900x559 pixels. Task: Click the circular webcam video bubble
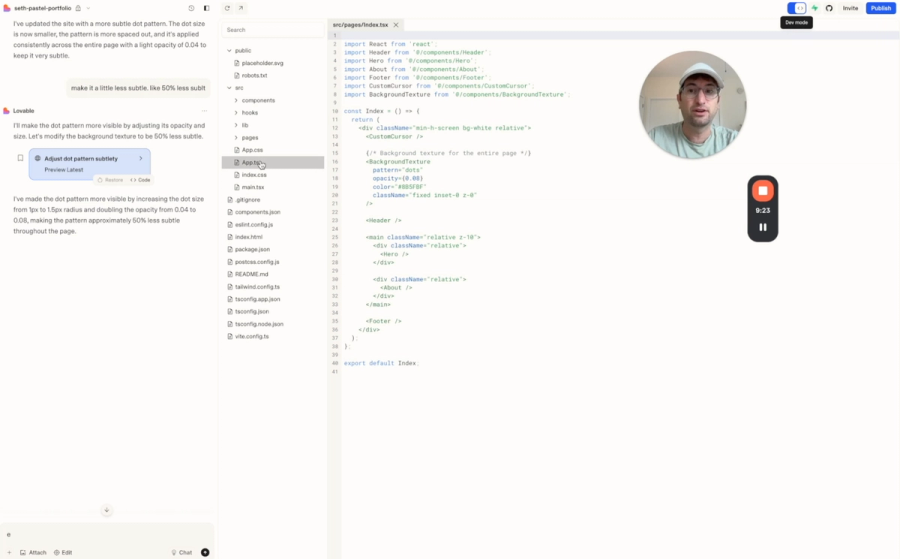point(693,105)
